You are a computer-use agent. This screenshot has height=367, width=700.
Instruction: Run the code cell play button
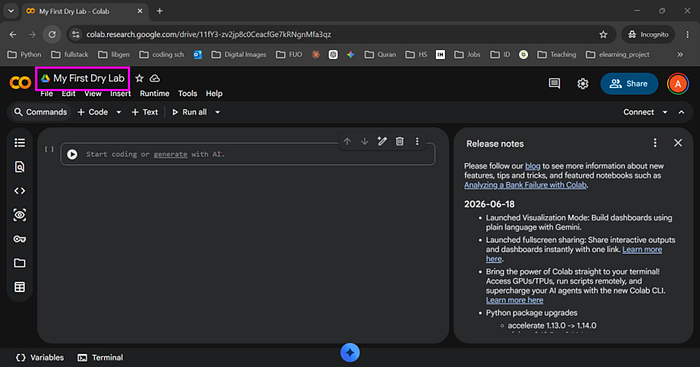(72, 154)
